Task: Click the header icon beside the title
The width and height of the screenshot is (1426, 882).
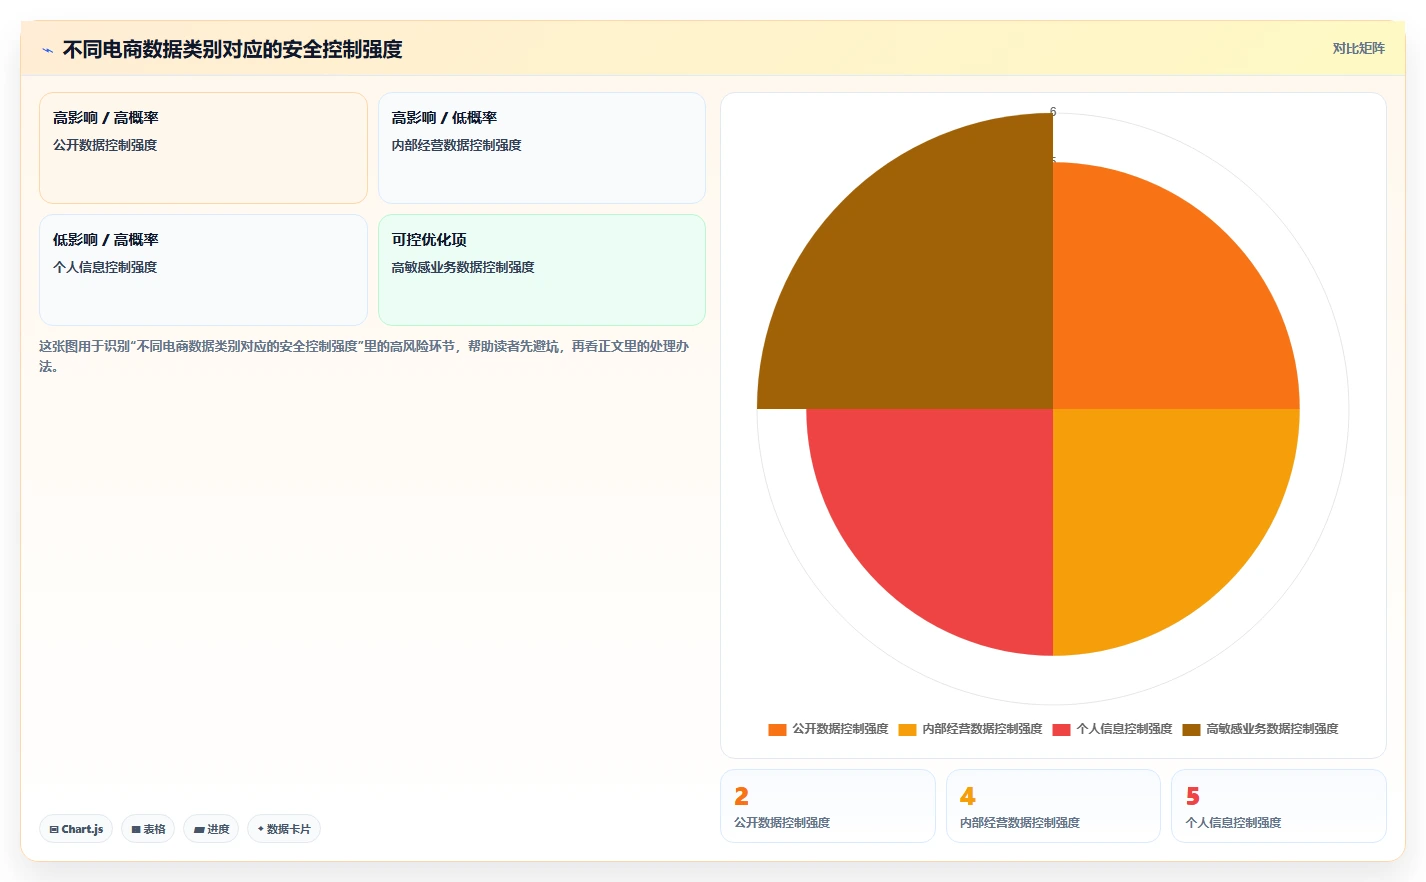Action: (47, 50)
